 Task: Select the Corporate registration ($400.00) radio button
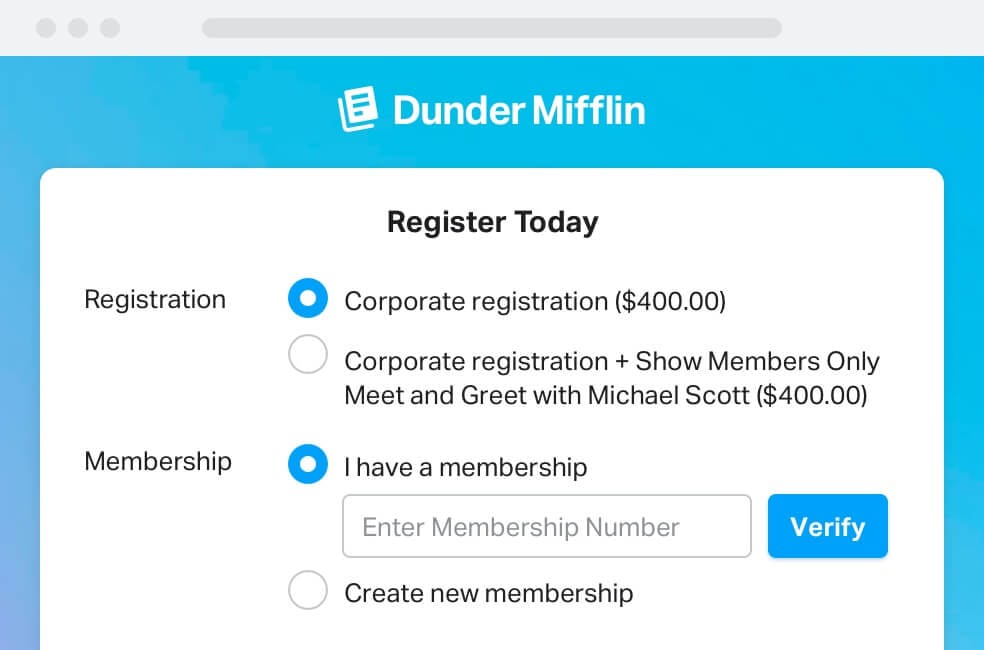[308, 299]
